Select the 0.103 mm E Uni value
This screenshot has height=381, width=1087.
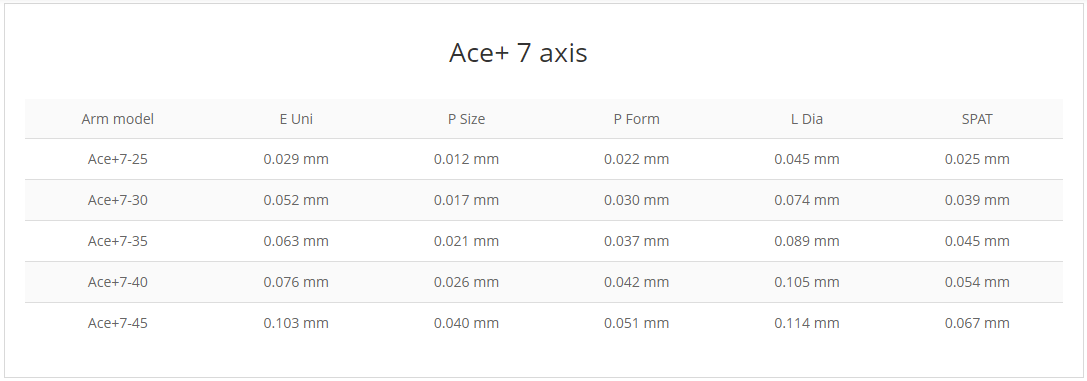[296, 323]
